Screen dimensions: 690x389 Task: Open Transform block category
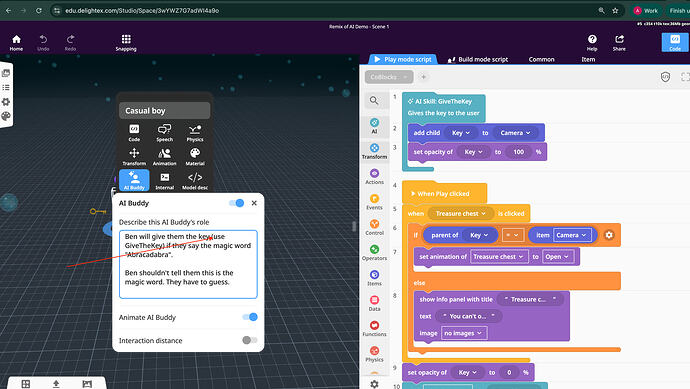[x=374, y=151]
